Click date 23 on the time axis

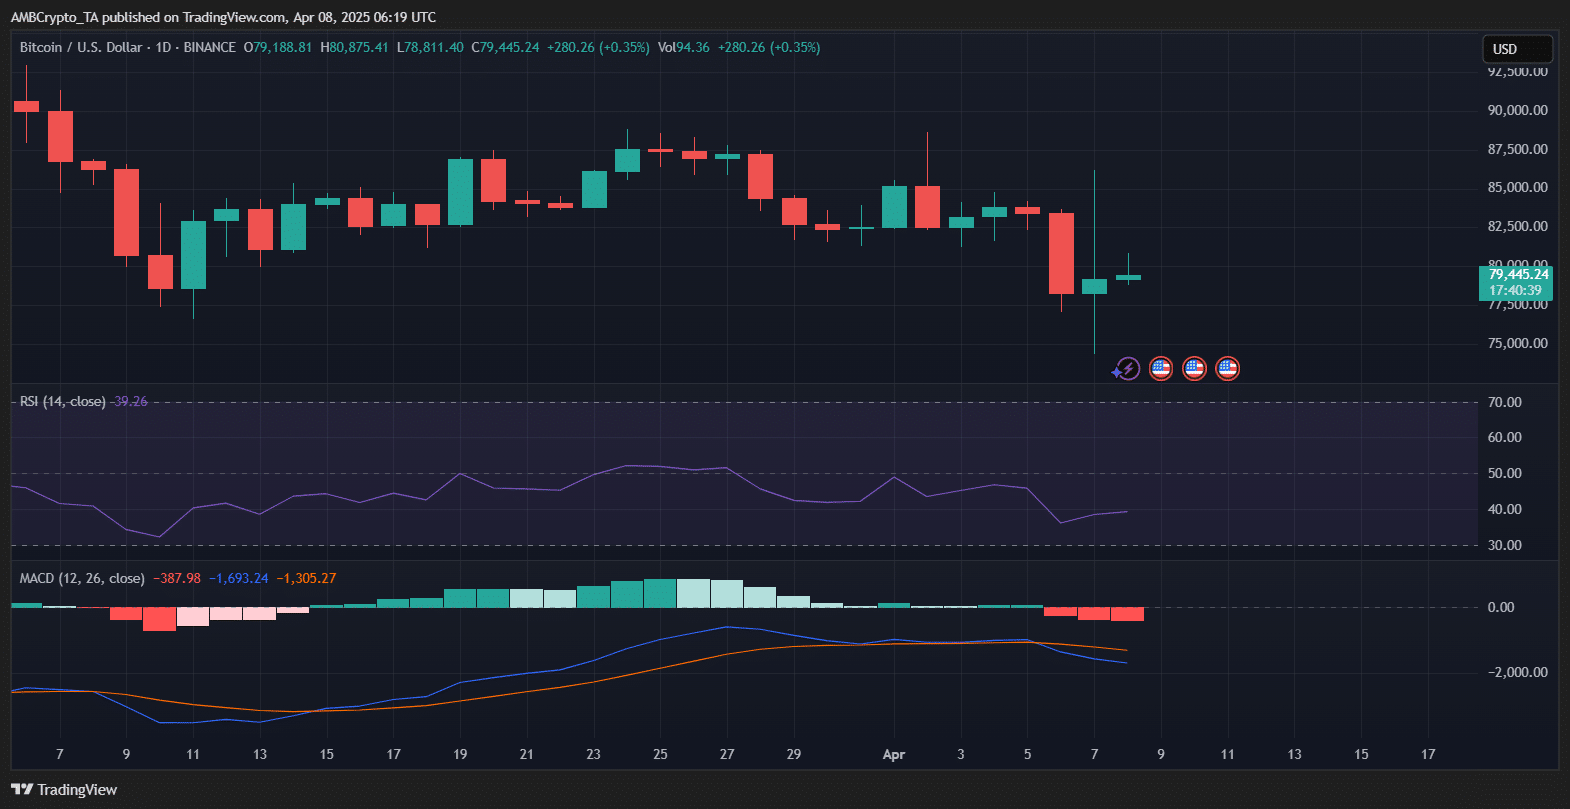coord(593,754)
